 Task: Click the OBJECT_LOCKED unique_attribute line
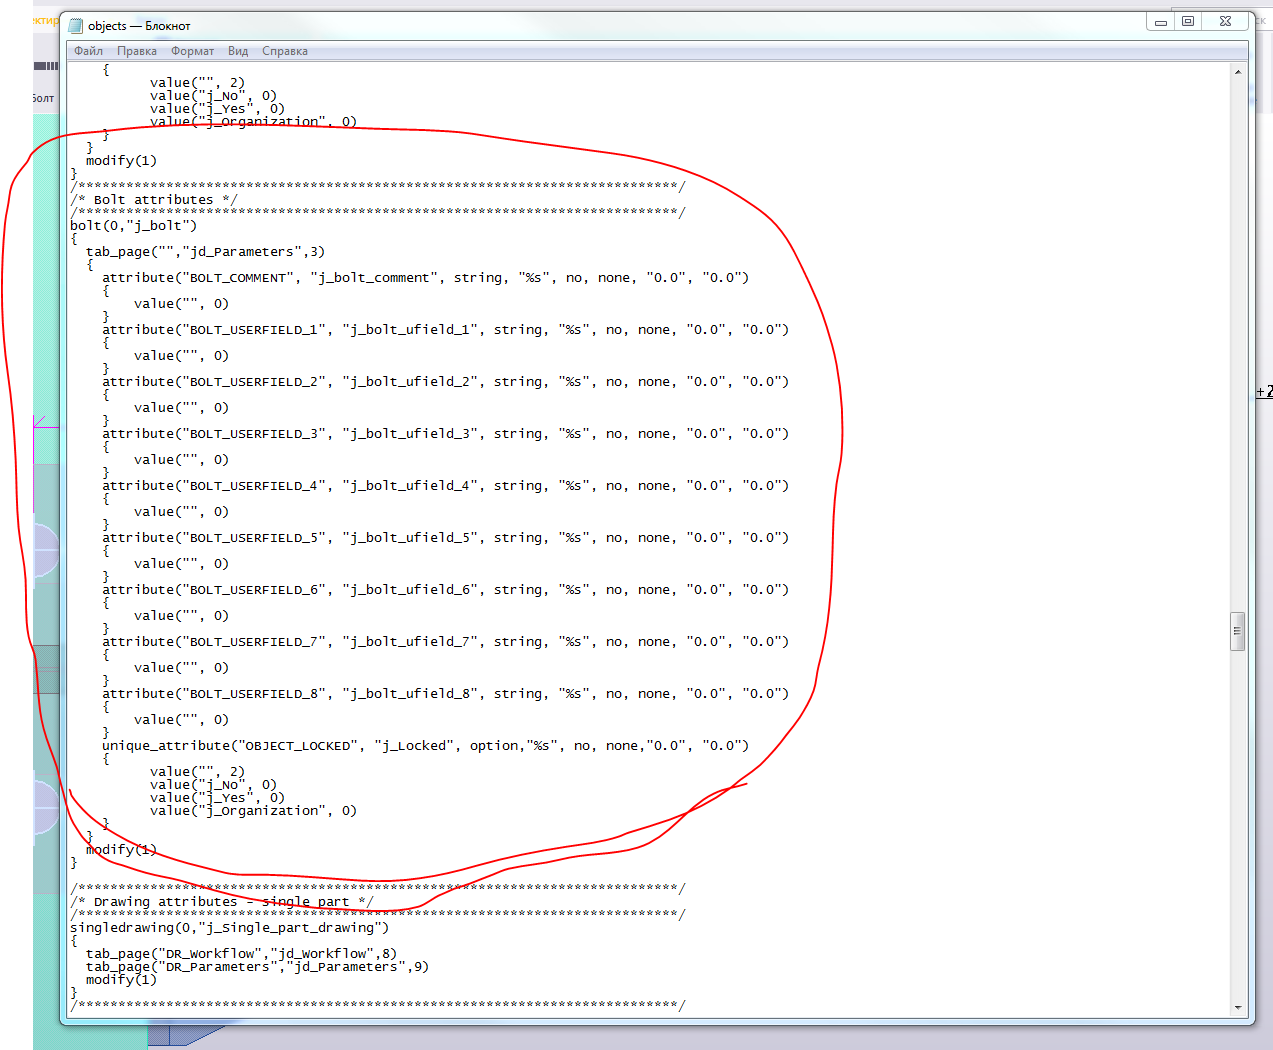[x=425, y=746]
